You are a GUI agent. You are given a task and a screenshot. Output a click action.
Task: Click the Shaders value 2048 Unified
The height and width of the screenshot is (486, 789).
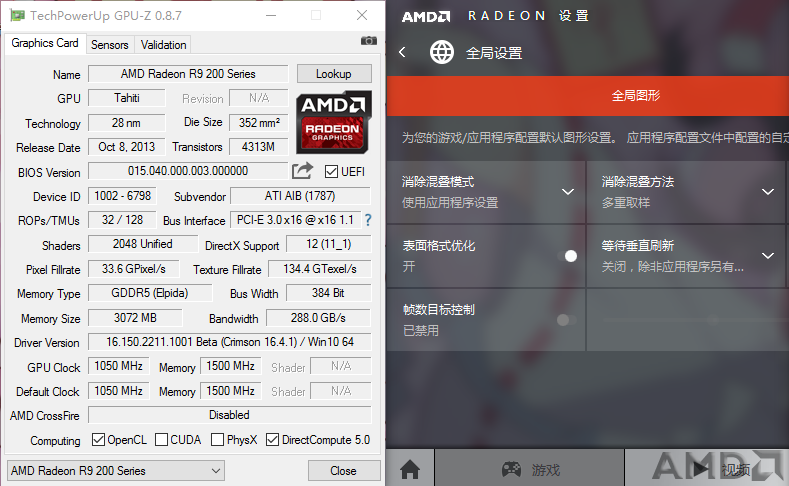[x=142, y=244]
